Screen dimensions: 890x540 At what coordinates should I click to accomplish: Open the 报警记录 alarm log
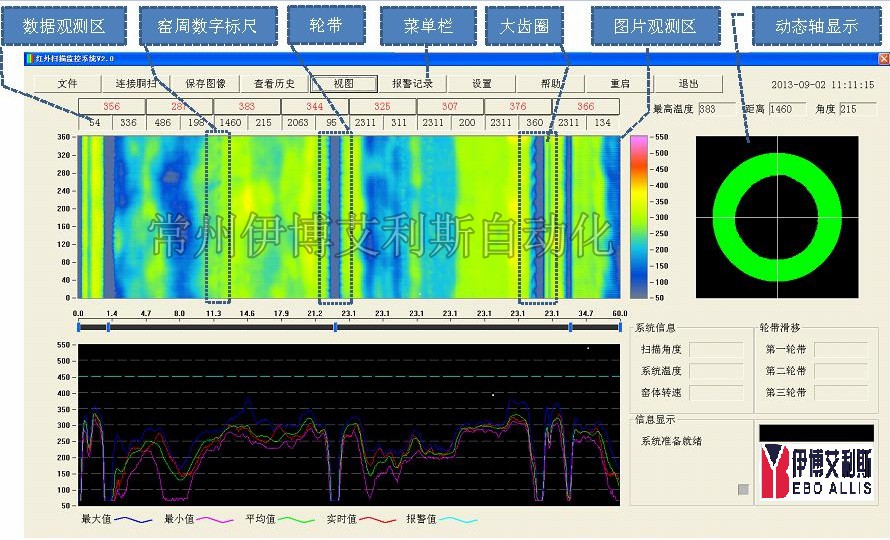pos(412,84)
